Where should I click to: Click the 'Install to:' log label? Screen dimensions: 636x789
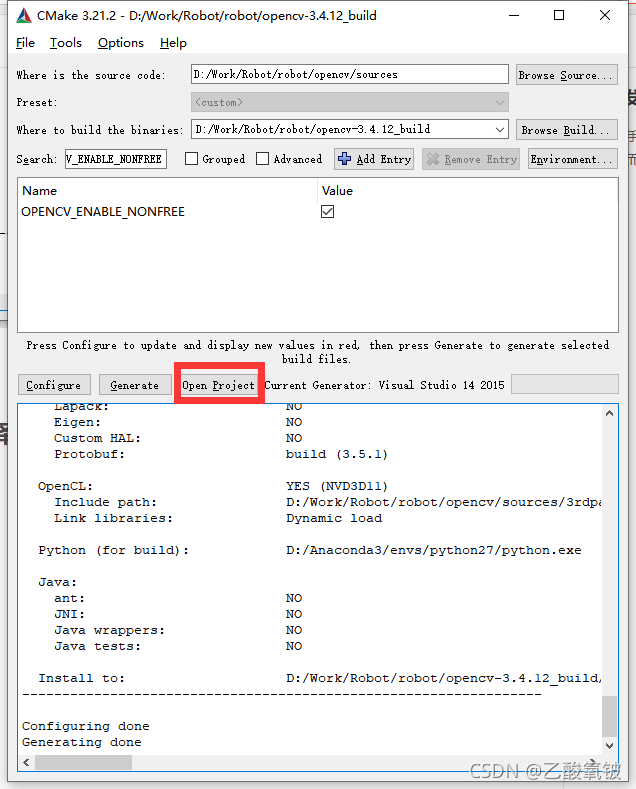tap(82, 678)
